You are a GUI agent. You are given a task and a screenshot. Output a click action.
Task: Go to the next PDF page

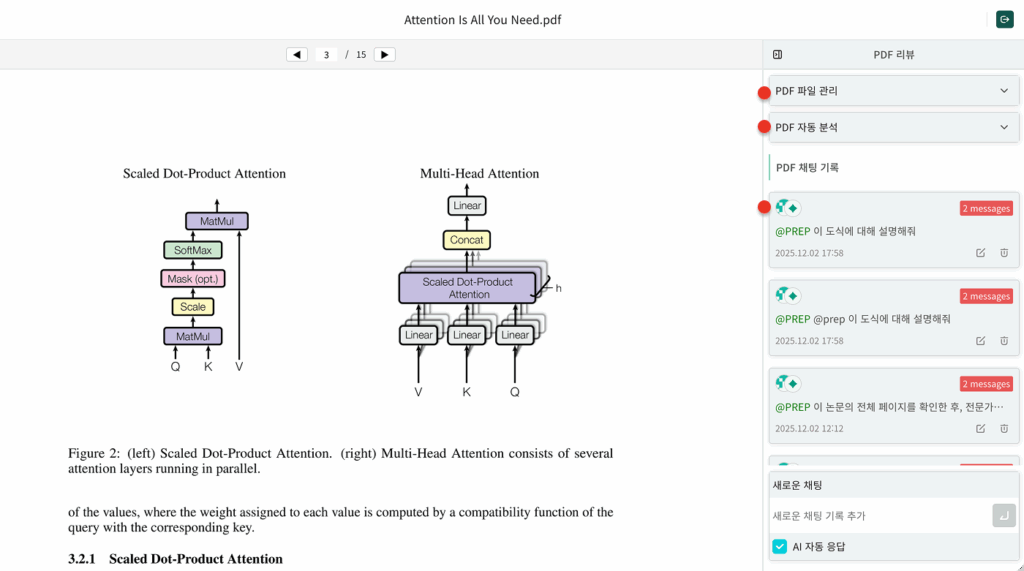point(384,55)
